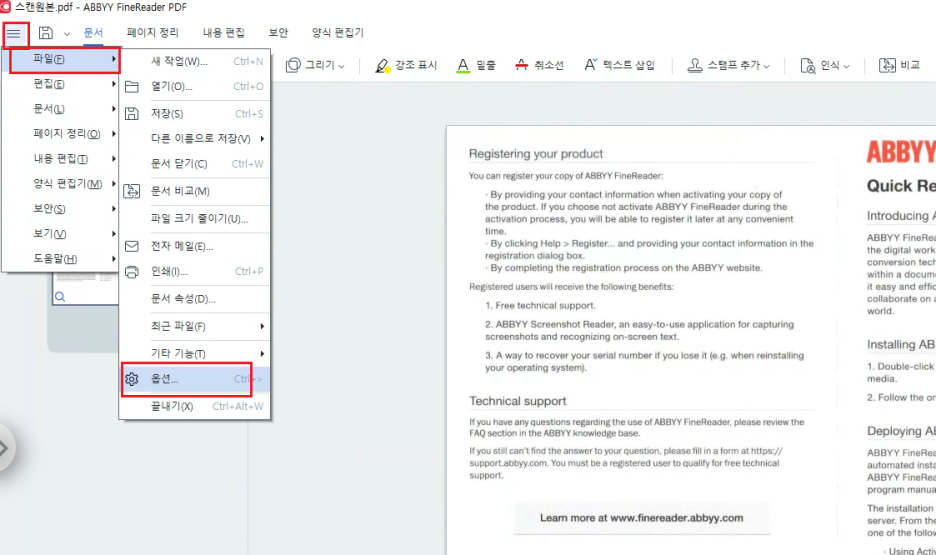
Task: Choose 파일 크기 줄이기(U)... menu item
Action: [195, 218]
